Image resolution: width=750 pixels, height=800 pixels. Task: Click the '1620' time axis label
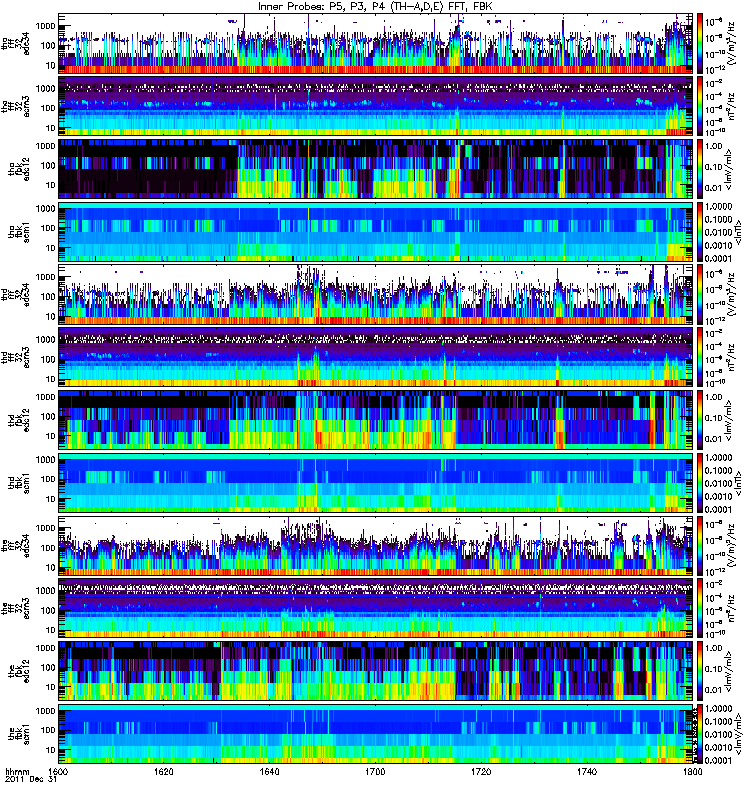163,771
